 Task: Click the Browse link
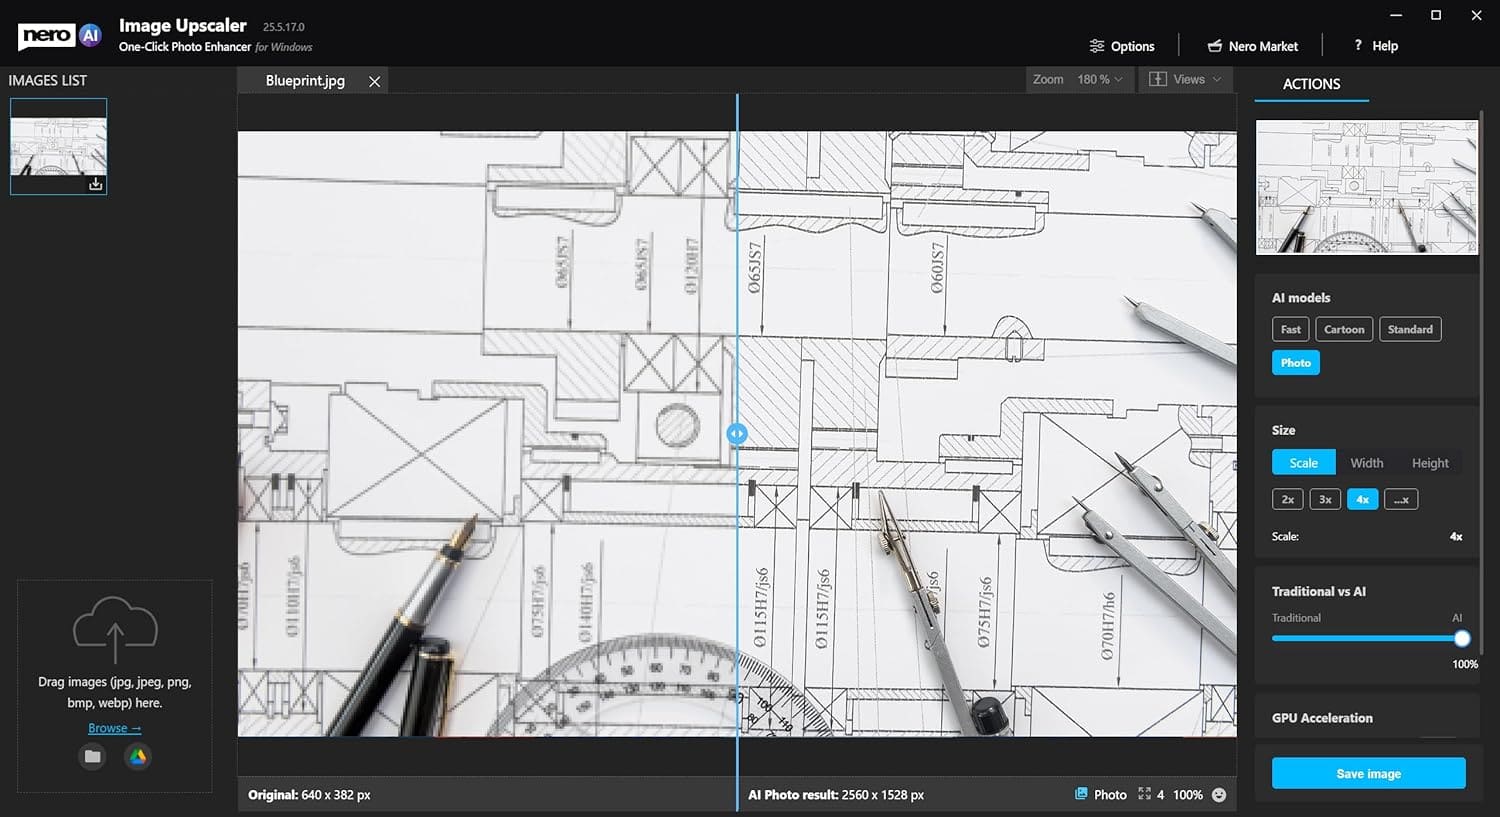point(114,729)
